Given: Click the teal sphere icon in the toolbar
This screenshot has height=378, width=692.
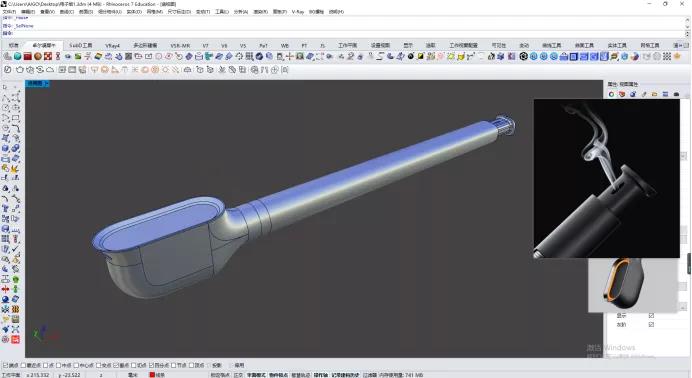Looking at the screenshot, I should [17, 56].
